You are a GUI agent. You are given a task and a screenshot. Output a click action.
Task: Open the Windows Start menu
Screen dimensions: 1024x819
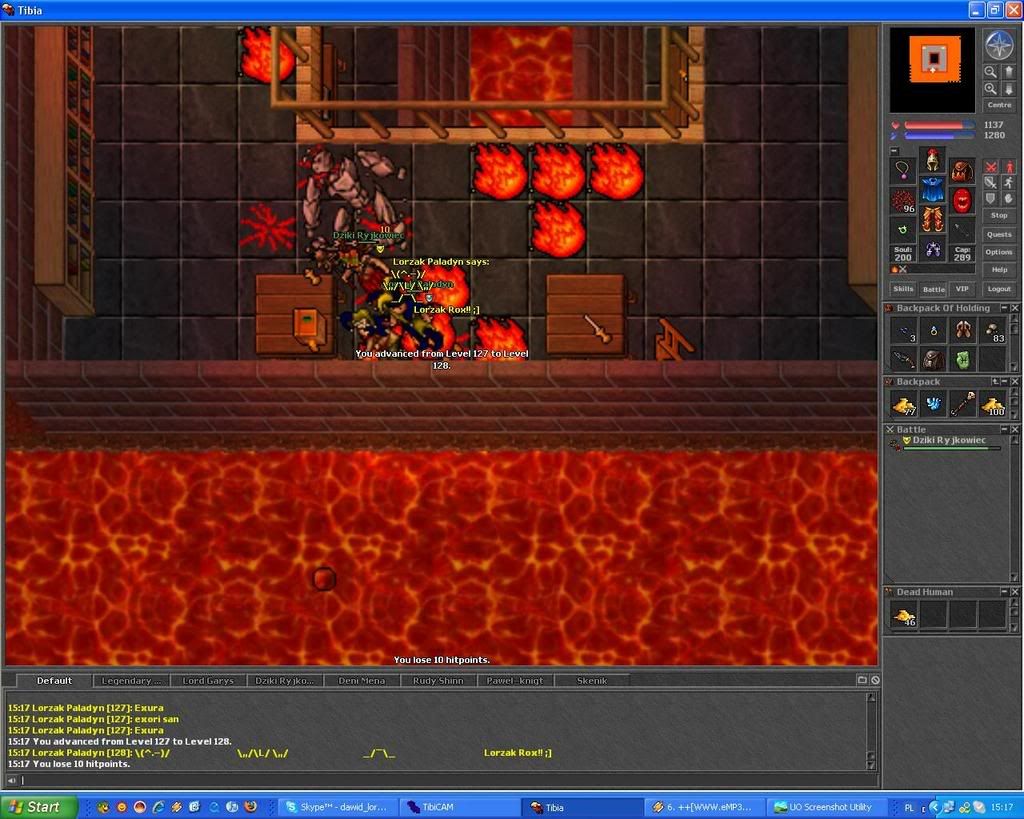[38, 807]
